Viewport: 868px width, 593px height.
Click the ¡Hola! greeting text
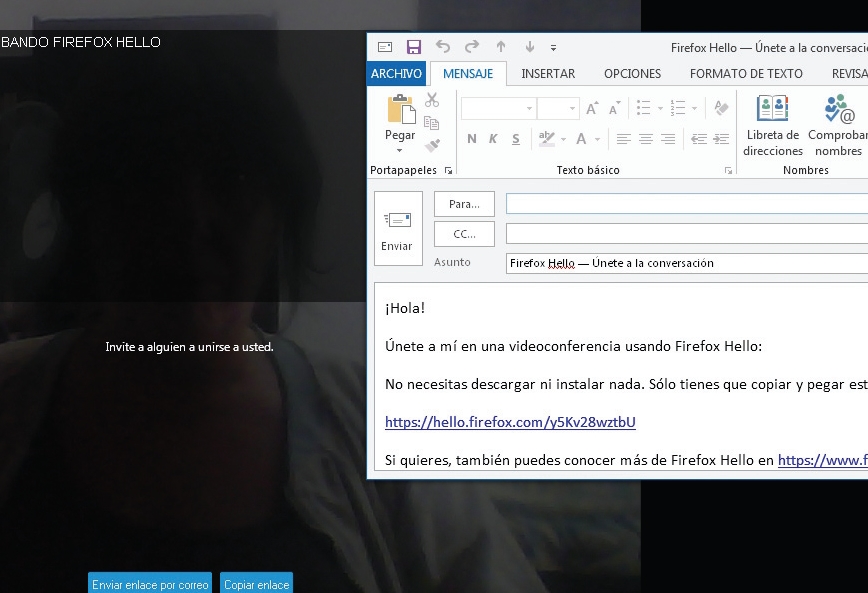click(x=405, y=308)
